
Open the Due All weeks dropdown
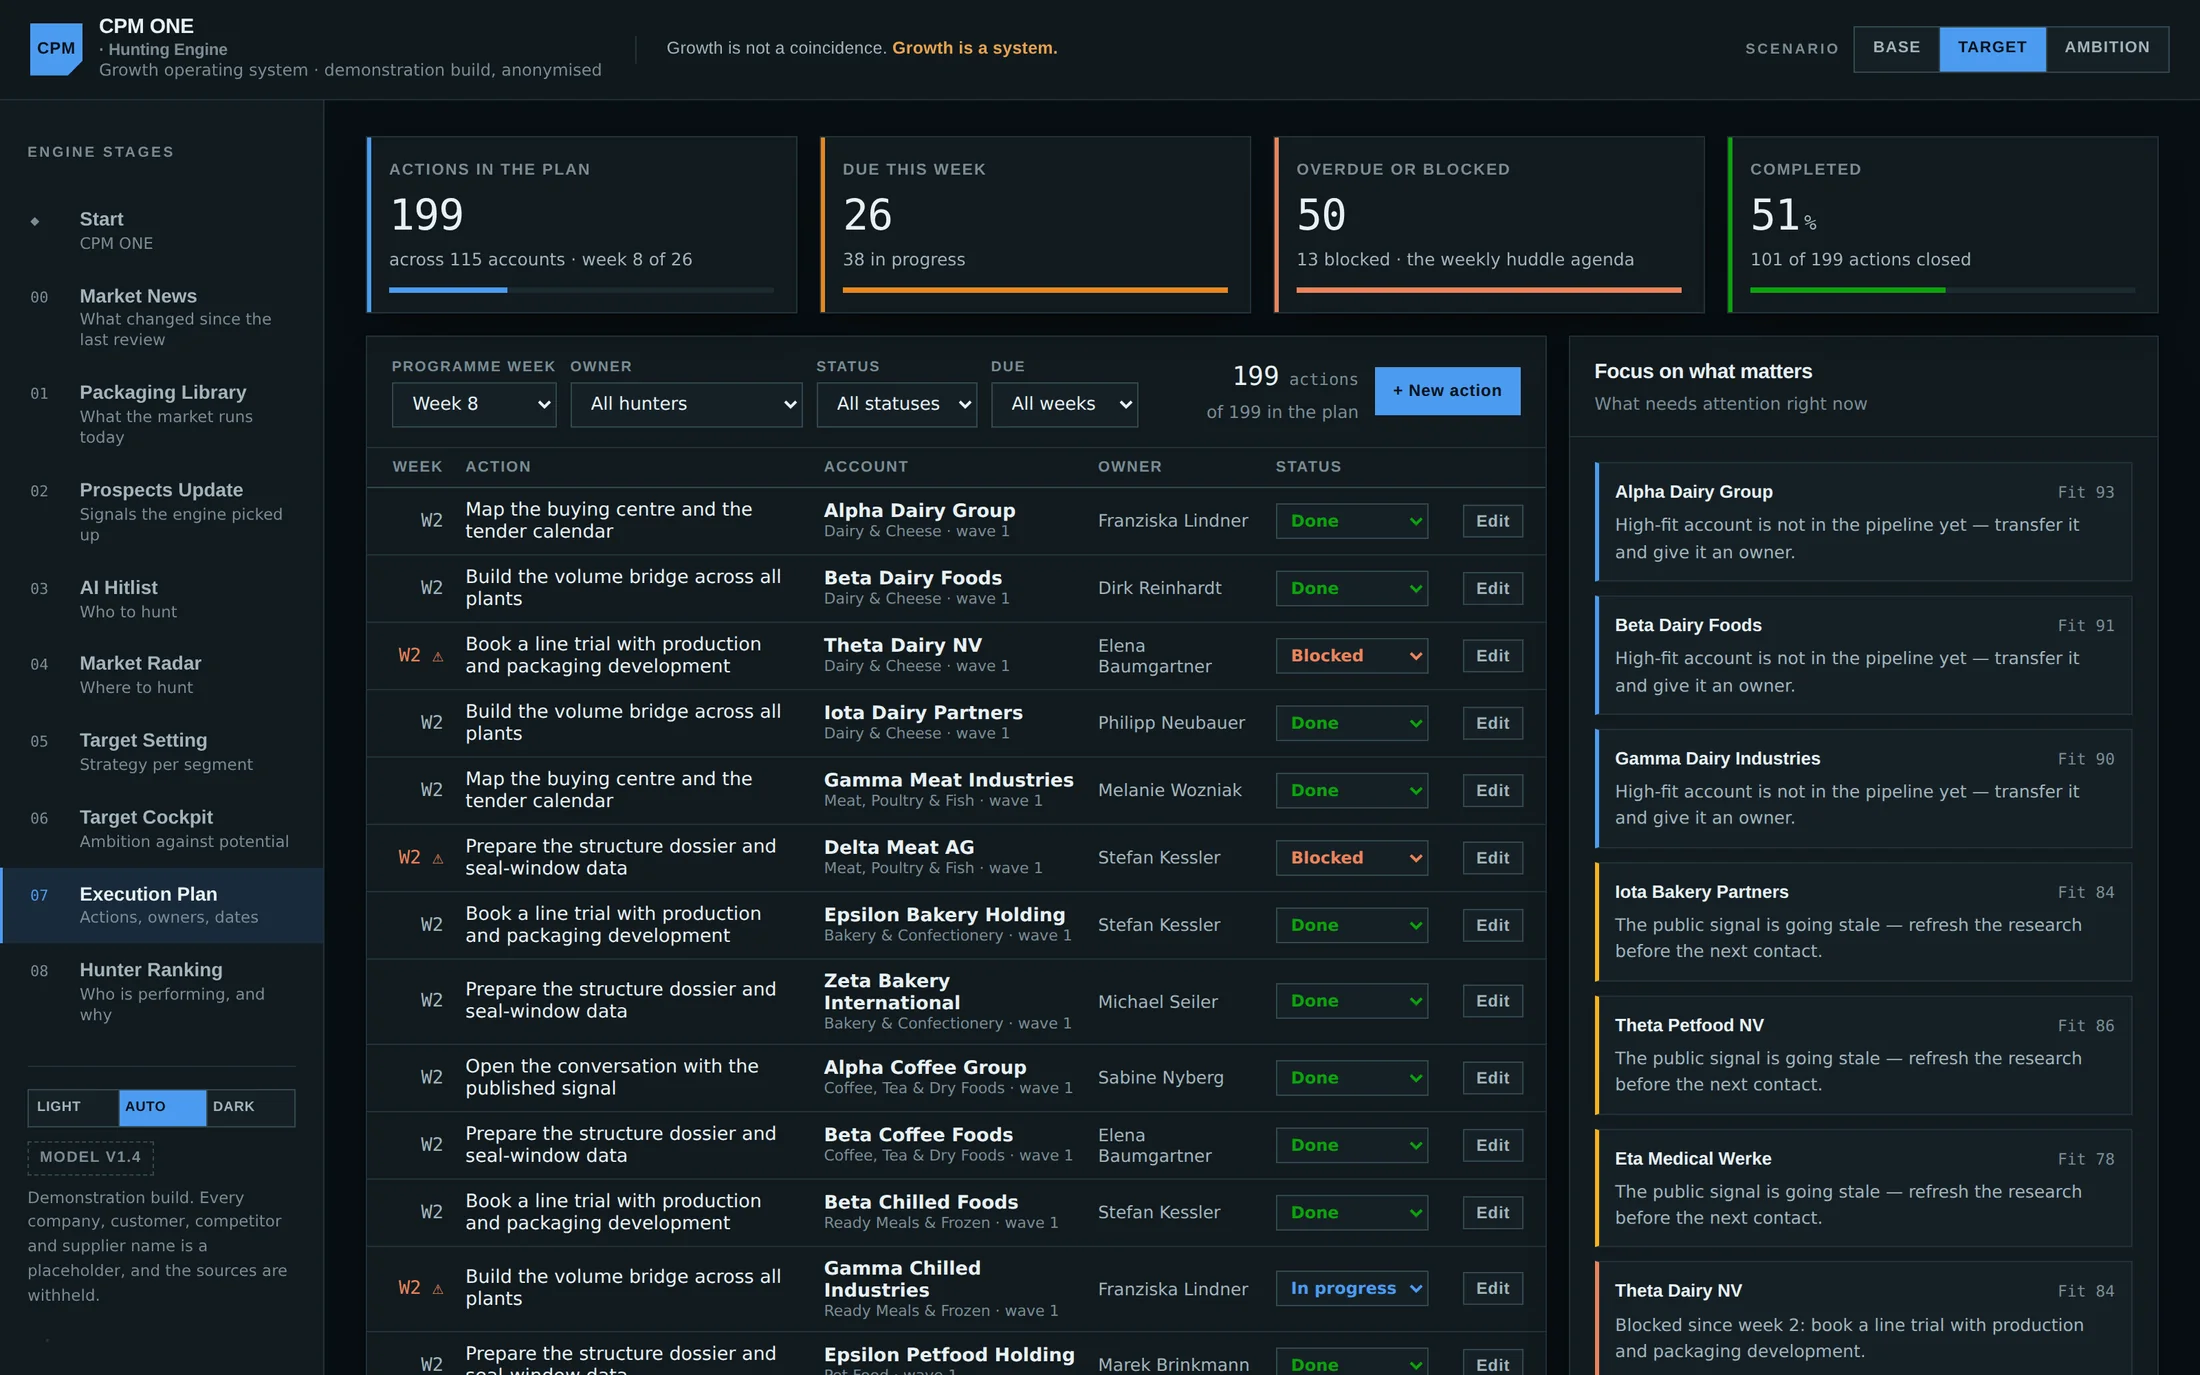click(1064, 404)
